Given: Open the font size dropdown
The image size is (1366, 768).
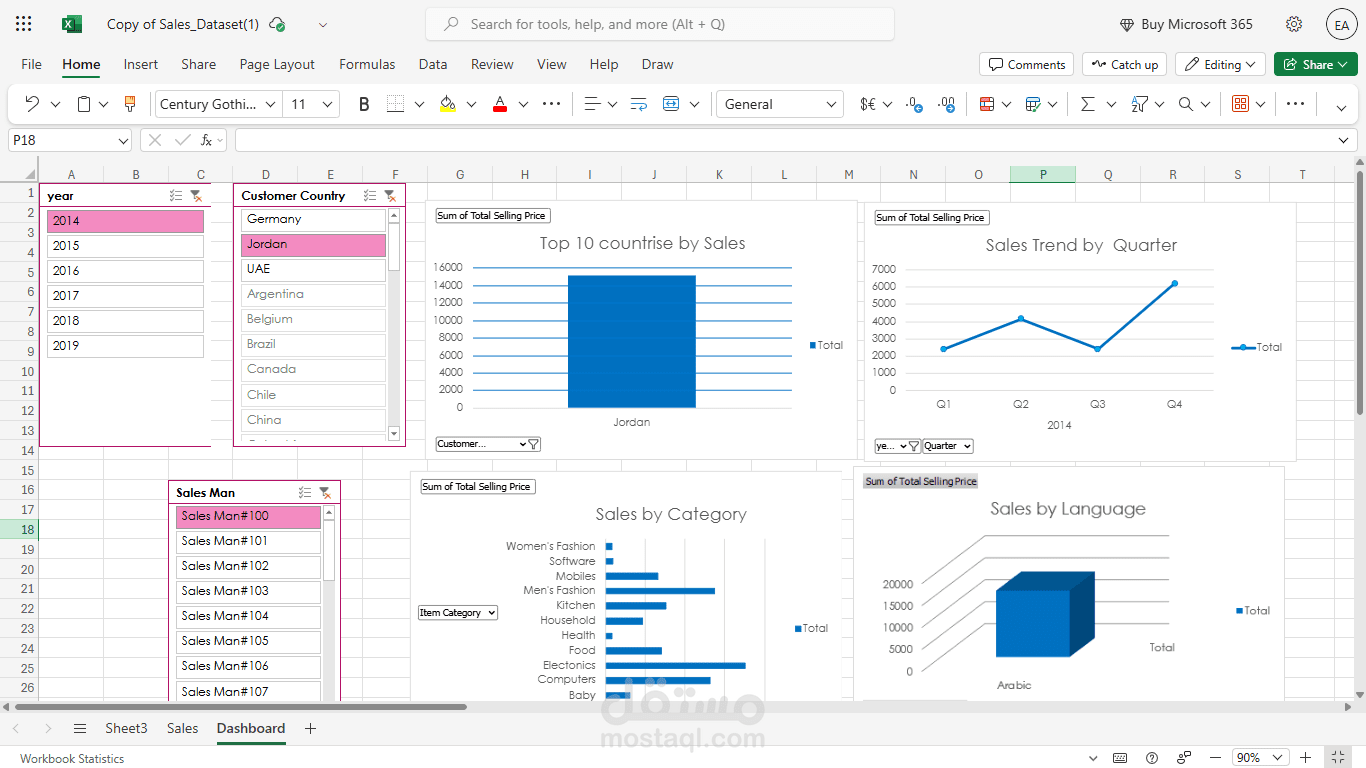Looking at the screenshot, I should coord(329,104).
